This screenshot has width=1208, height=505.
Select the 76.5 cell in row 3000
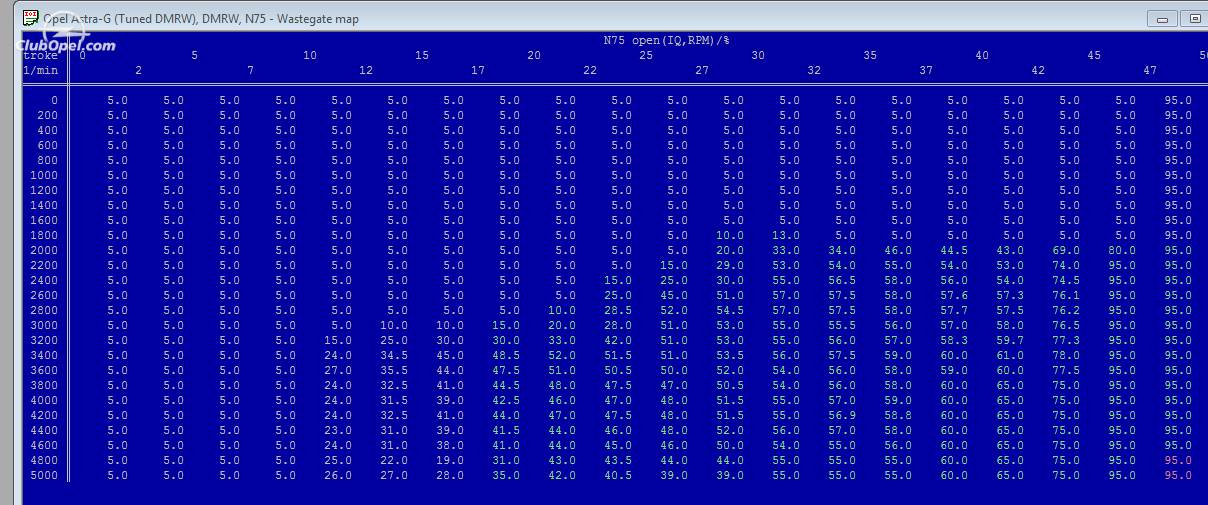tap(1066, 326)
